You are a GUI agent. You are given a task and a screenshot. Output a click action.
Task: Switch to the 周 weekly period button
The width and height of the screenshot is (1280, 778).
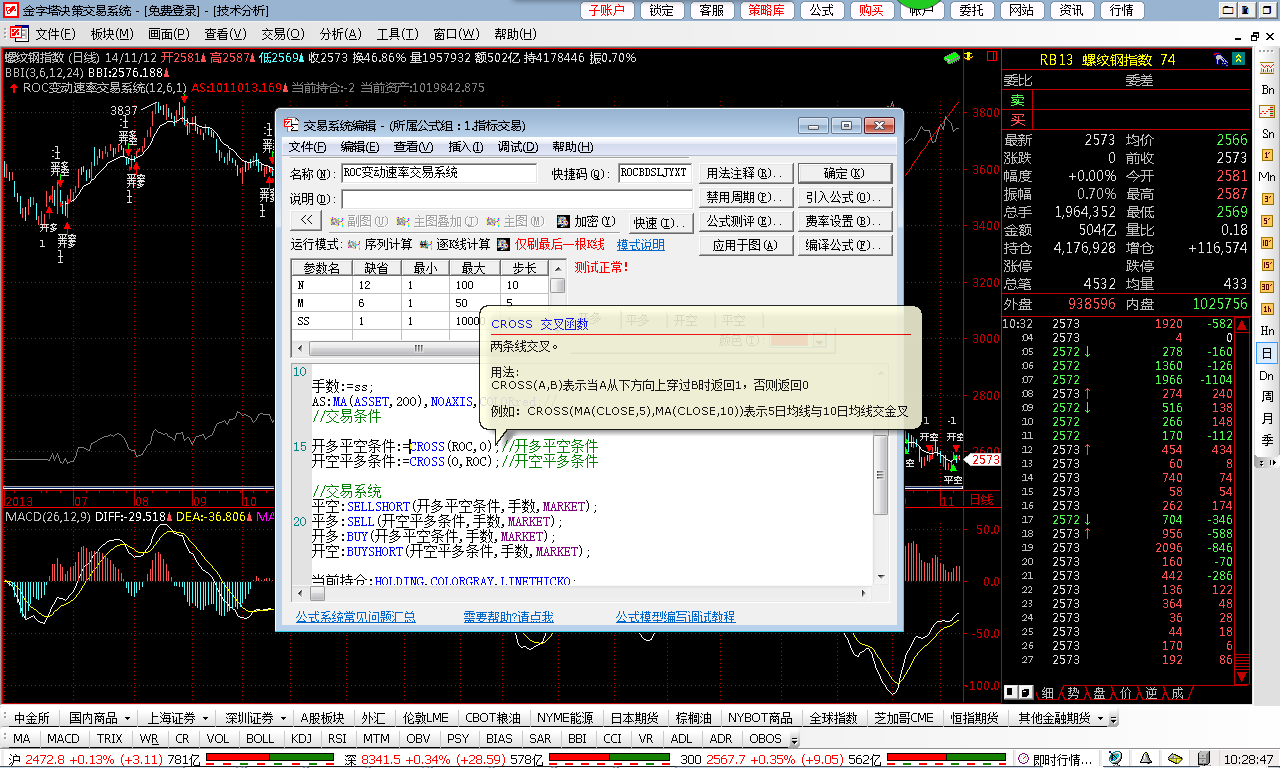(x=1267, y=397)
